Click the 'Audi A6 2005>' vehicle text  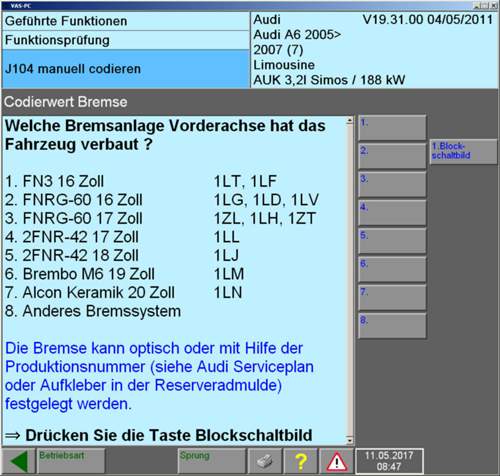tap(297, 35)
